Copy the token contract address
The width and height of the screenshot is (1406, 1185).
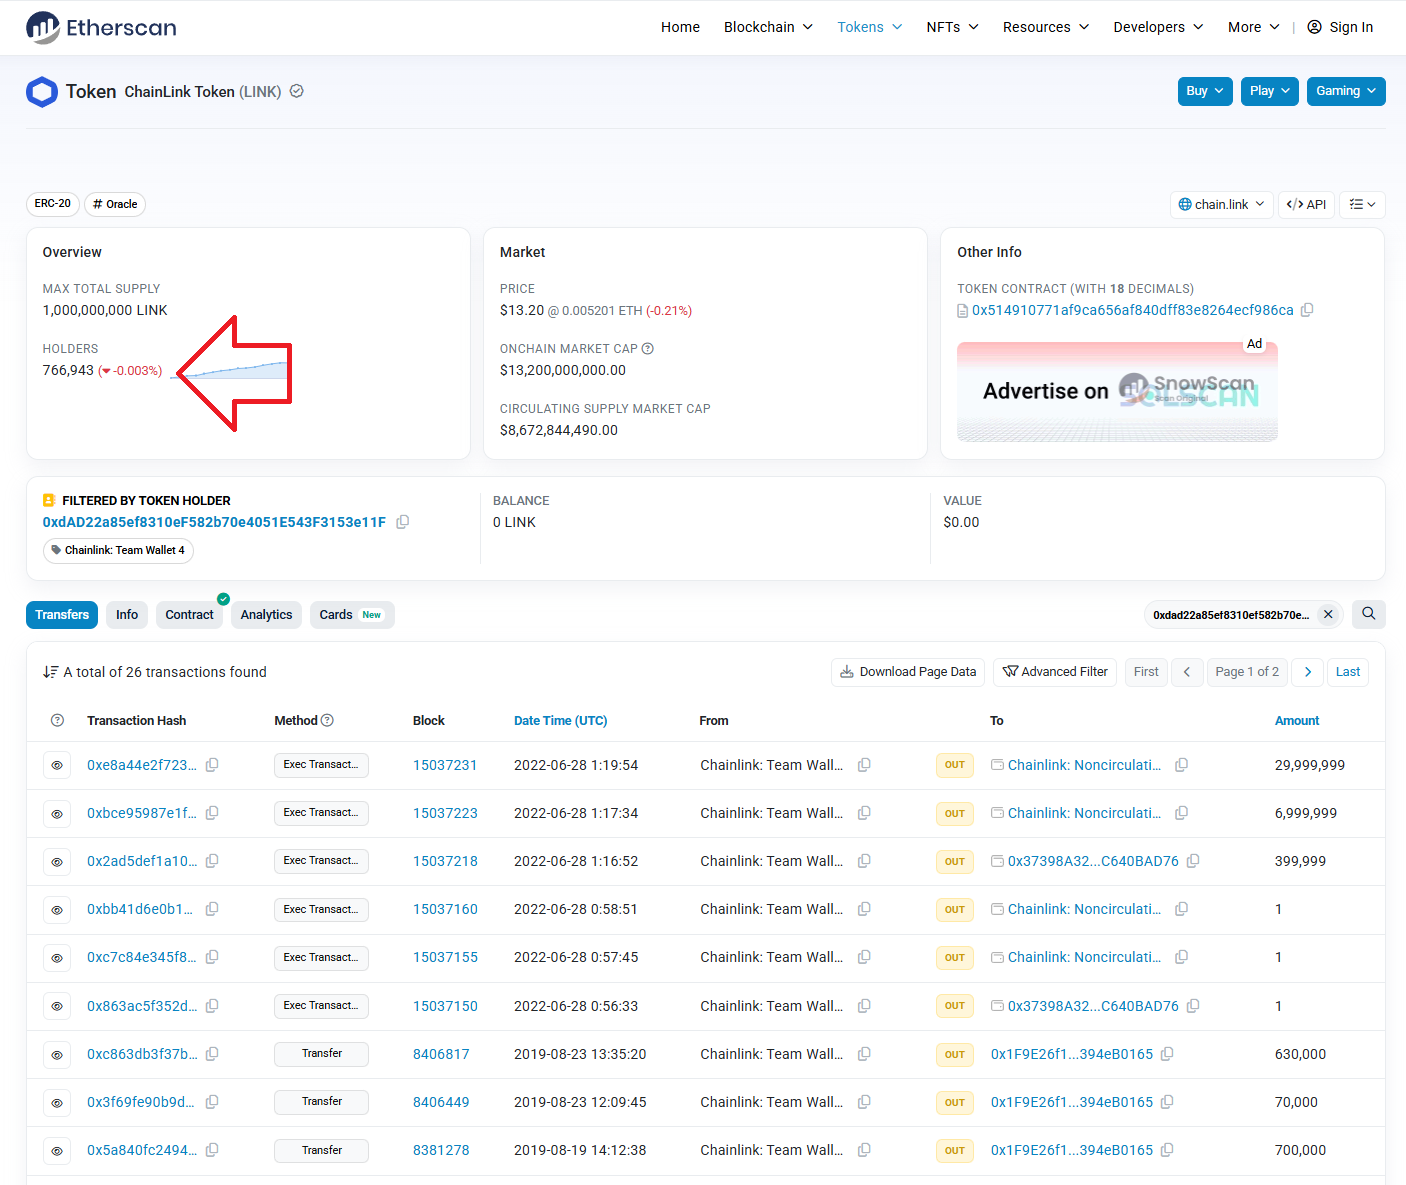(x=1307, y=310)
